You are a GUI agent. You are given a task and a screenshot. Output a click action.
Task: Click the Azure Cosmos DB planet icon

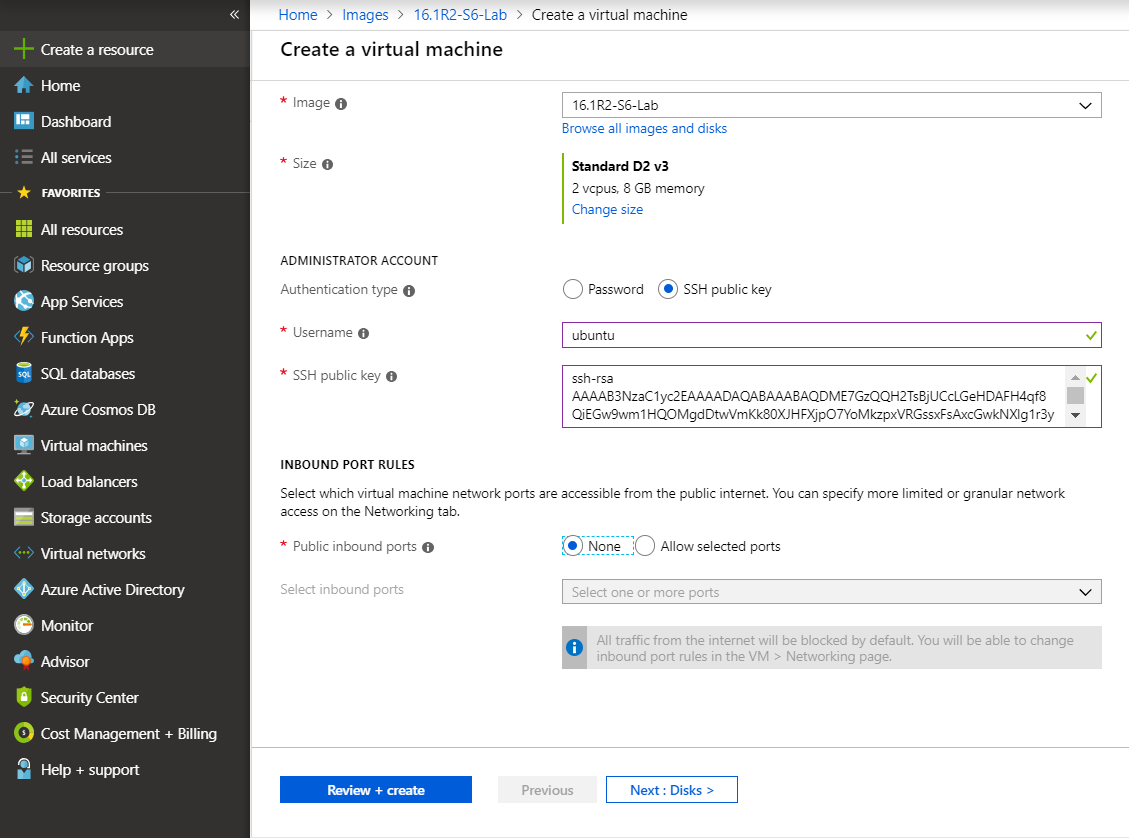pos(24,409)
